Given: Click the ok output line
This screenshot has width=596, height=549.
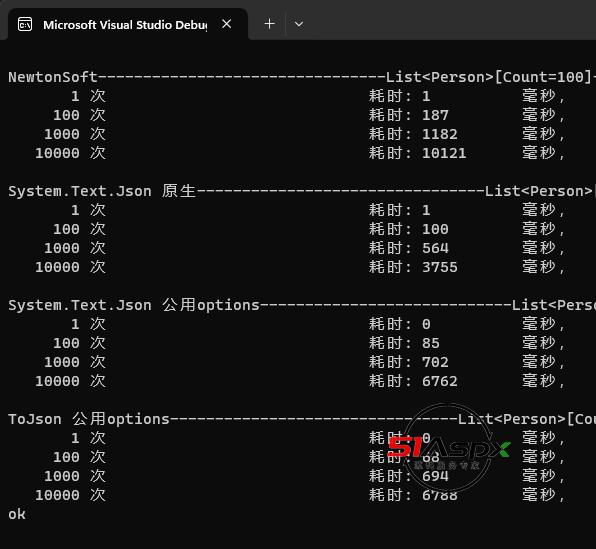Looking at the screenshot, I should click(x=17, y=514).
